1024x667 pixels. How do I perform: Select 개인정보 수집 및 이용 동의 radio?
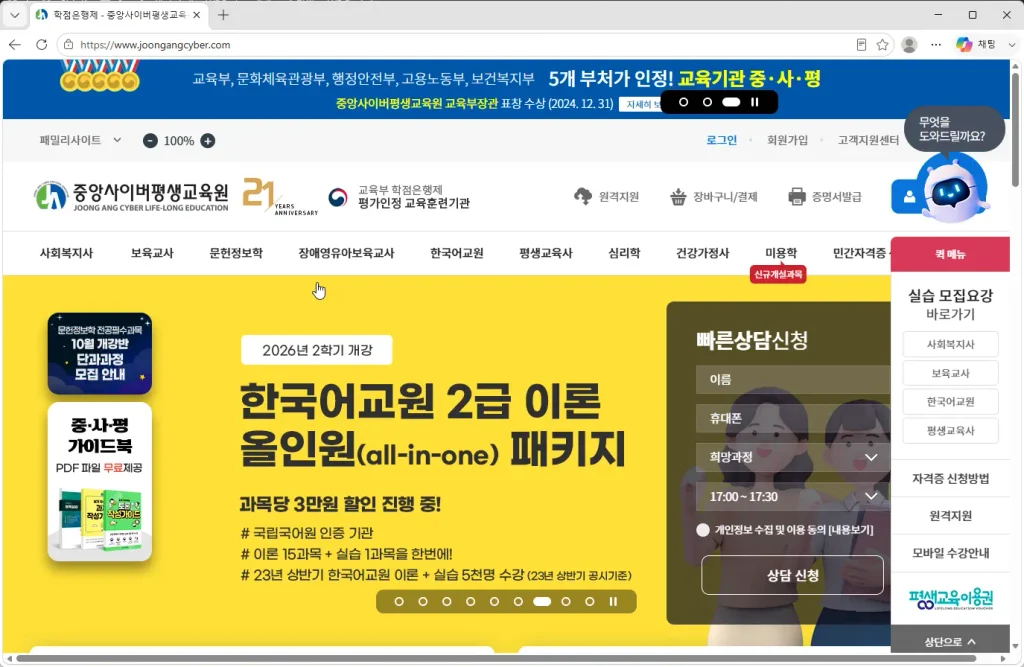click(x=703, y=530)
